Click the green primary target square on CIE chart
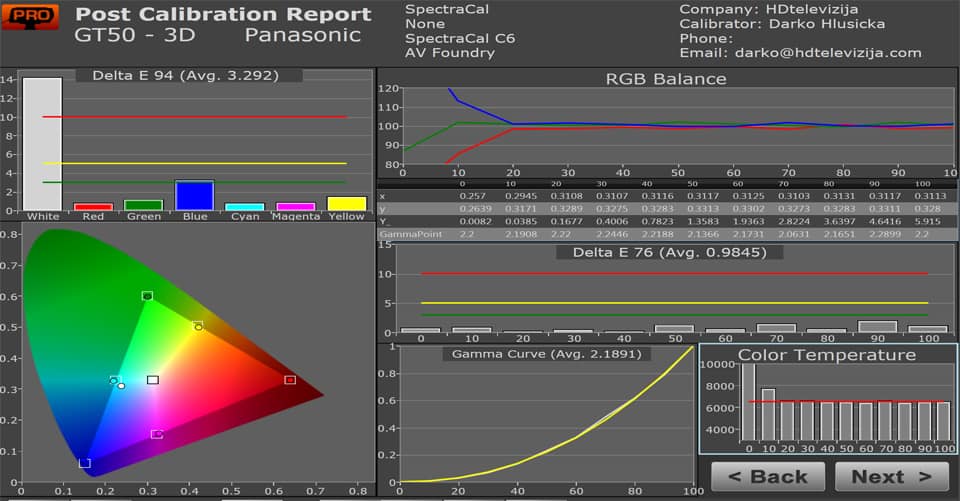The width and height of the screenshot is (960, 501). coord(147,296)
